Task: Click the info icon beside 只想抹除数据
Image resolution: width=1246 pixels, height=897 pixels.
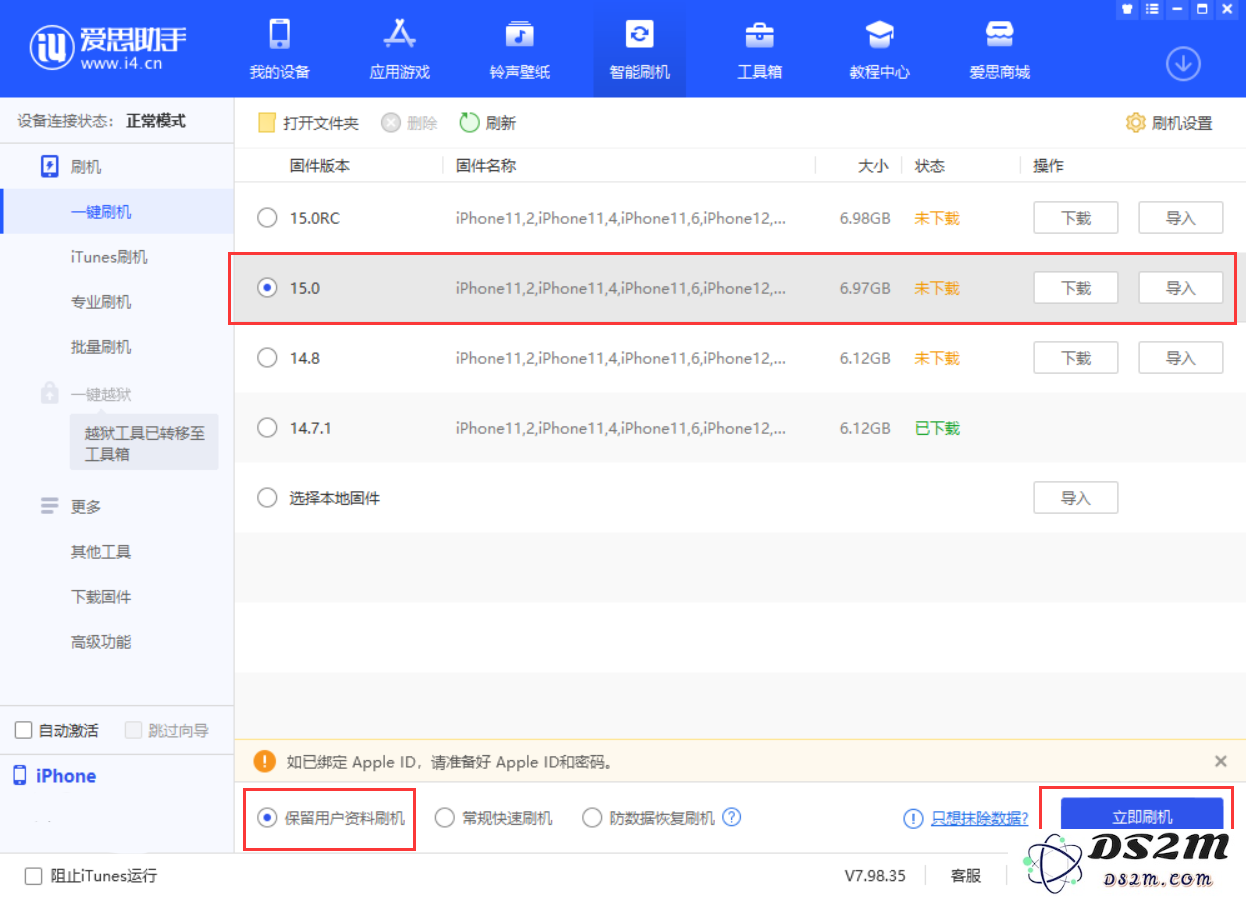Action: 913,818
